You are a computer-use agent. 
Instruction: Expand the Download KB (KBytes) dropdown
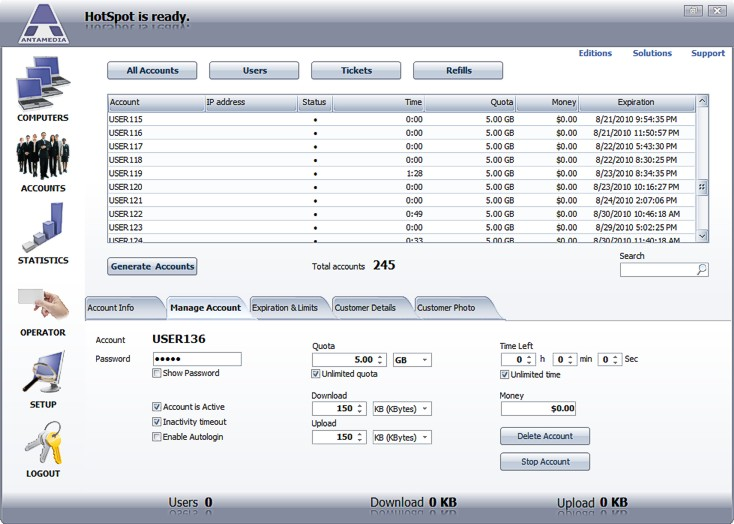click(x=402, y=409)
